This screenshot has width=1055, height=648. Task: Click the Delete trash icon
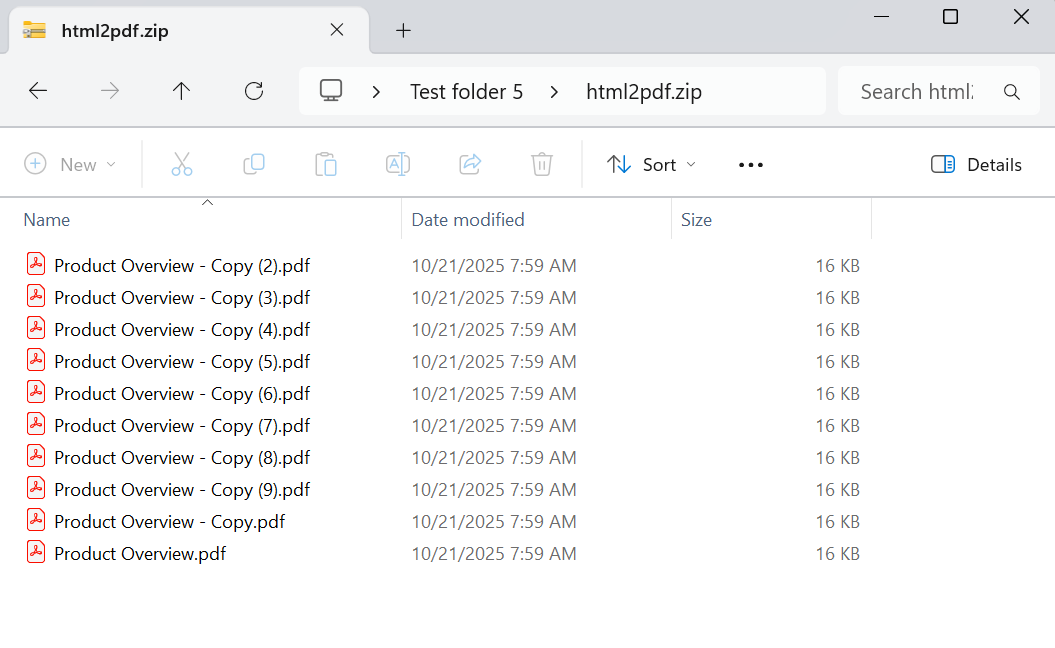[x=542, y=164]
